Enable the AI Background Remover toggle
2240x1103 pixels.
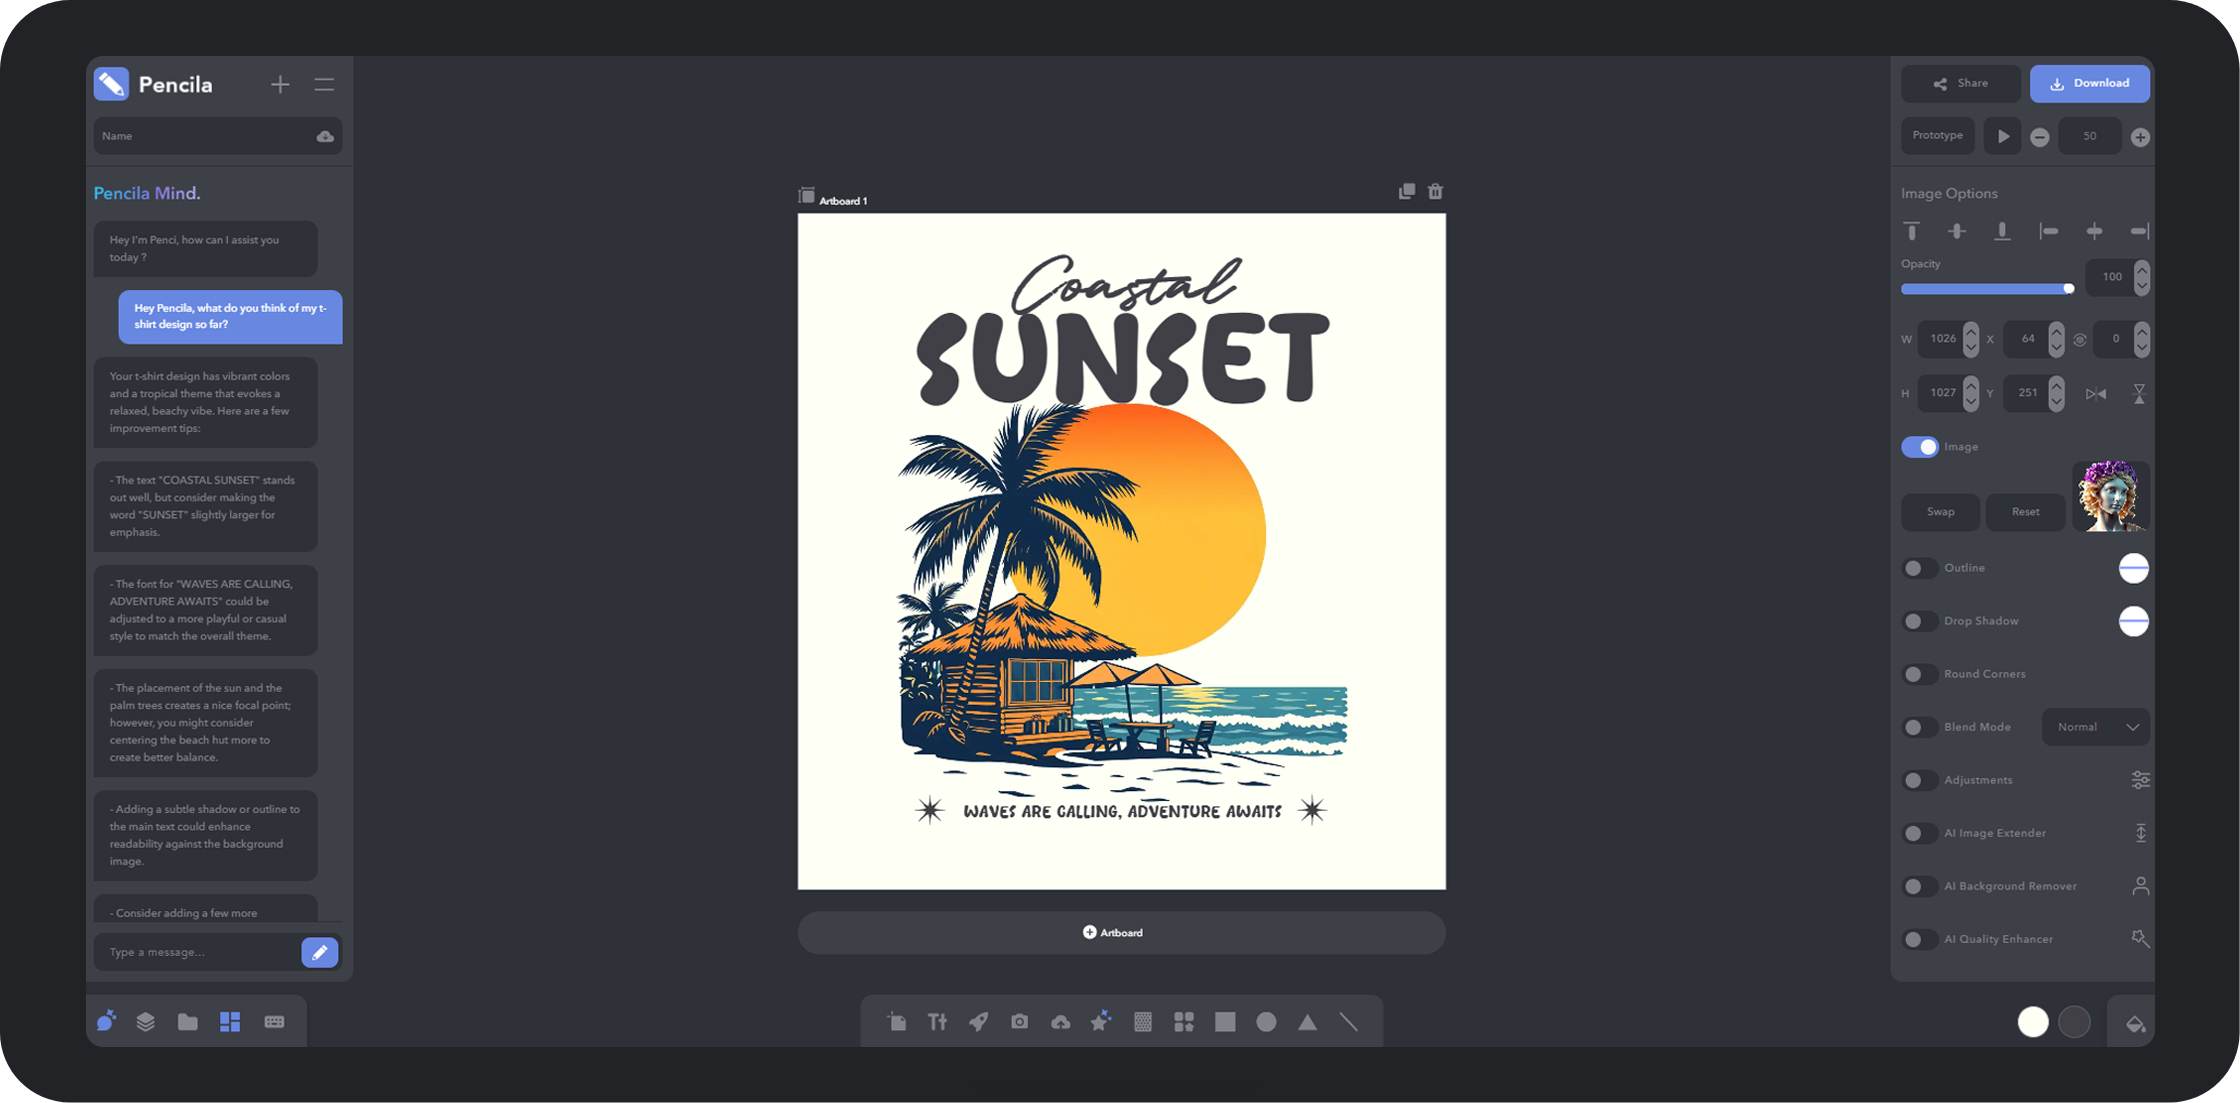1918,886
